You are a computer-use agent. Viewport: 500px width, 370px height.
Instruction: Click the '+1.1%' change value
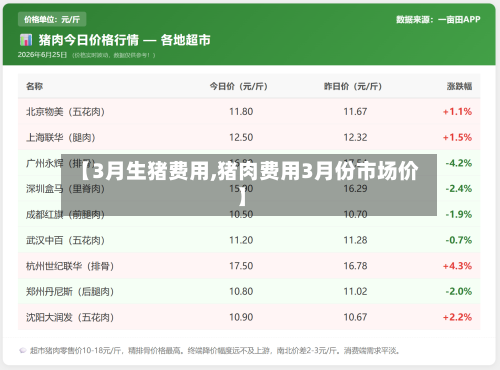457,112
